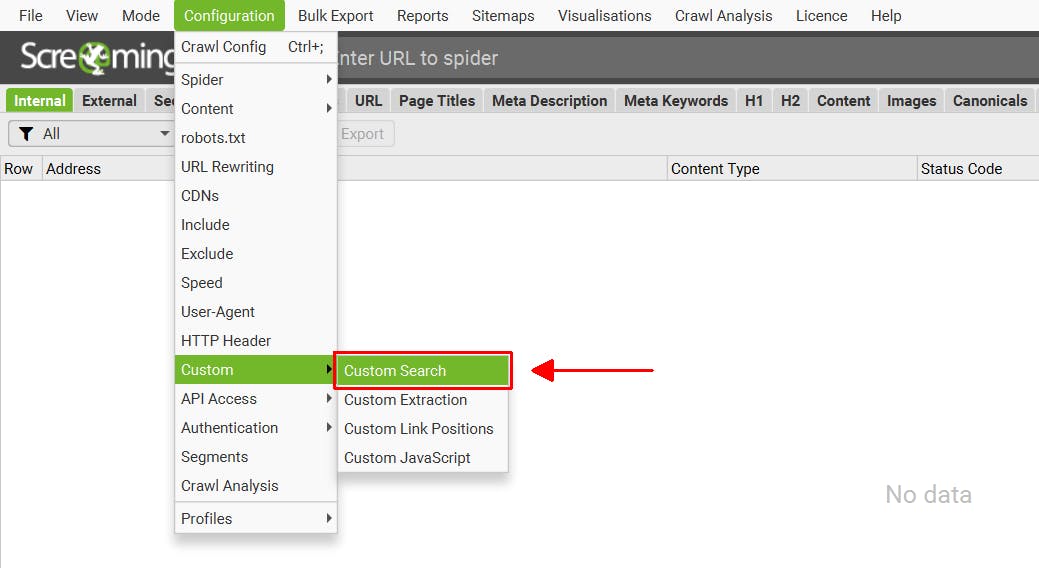Expand the Content submenu

pyautogui.click(x=256, y=109)
